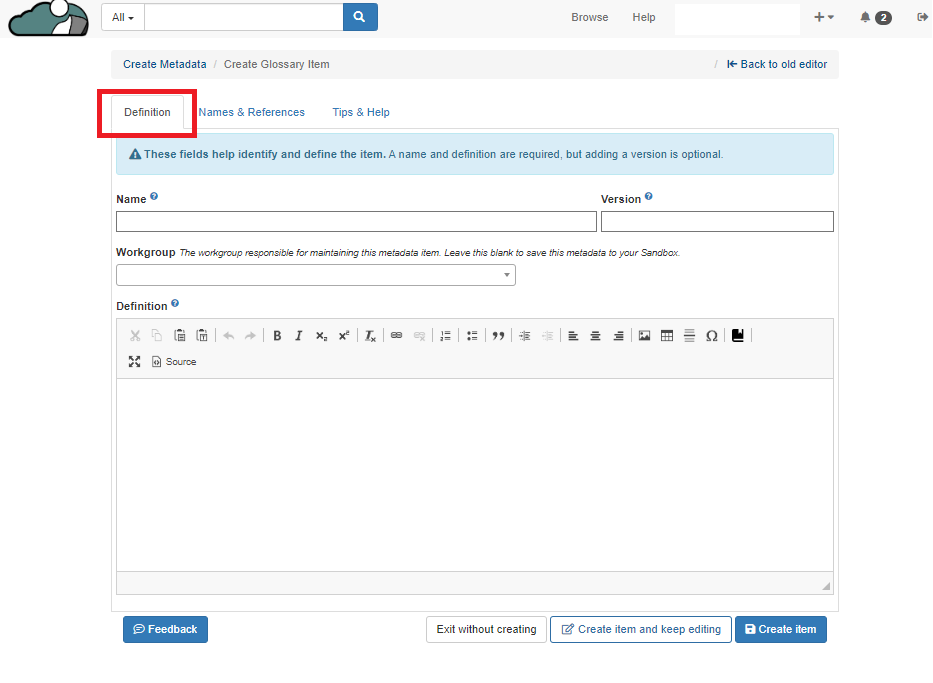Viewport: 933px width, 683px height.
Task: Center-align the editor text
Action: point(595,336)
